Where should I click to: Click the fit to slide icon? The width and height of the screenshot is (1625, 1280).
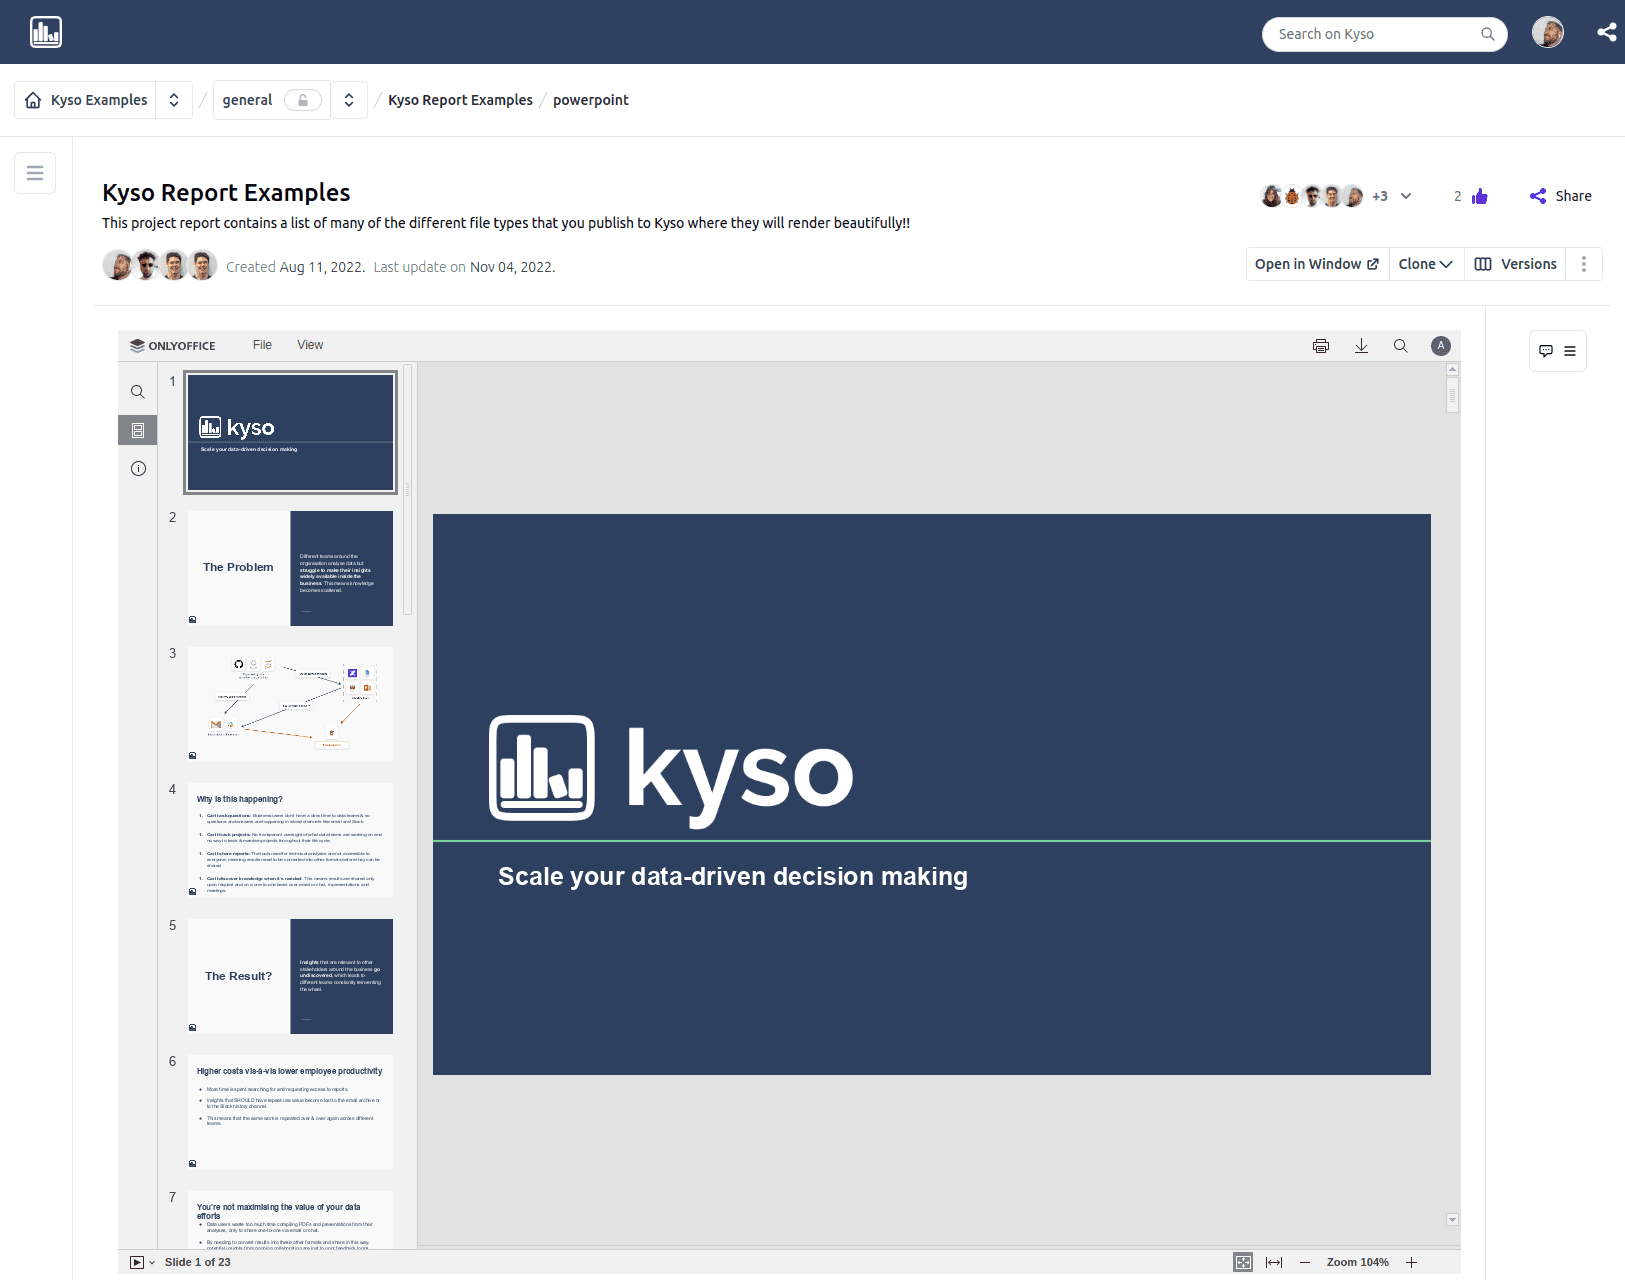coord(1243,1262)
